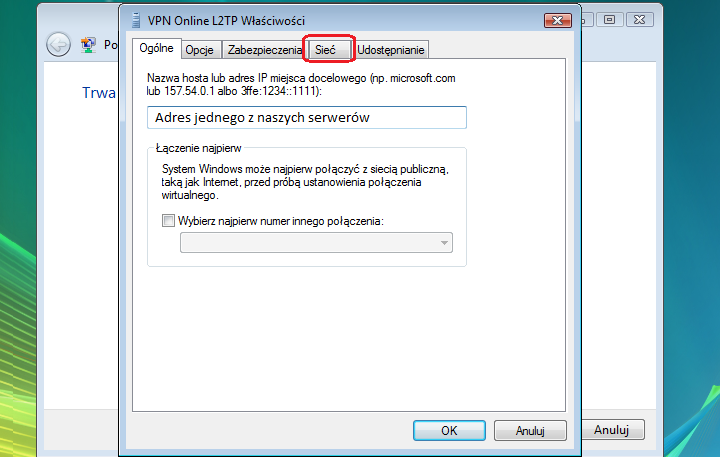Click the 'Łączenie najpierw' group label
Viewport: 720px width, 457px height.
198,148
